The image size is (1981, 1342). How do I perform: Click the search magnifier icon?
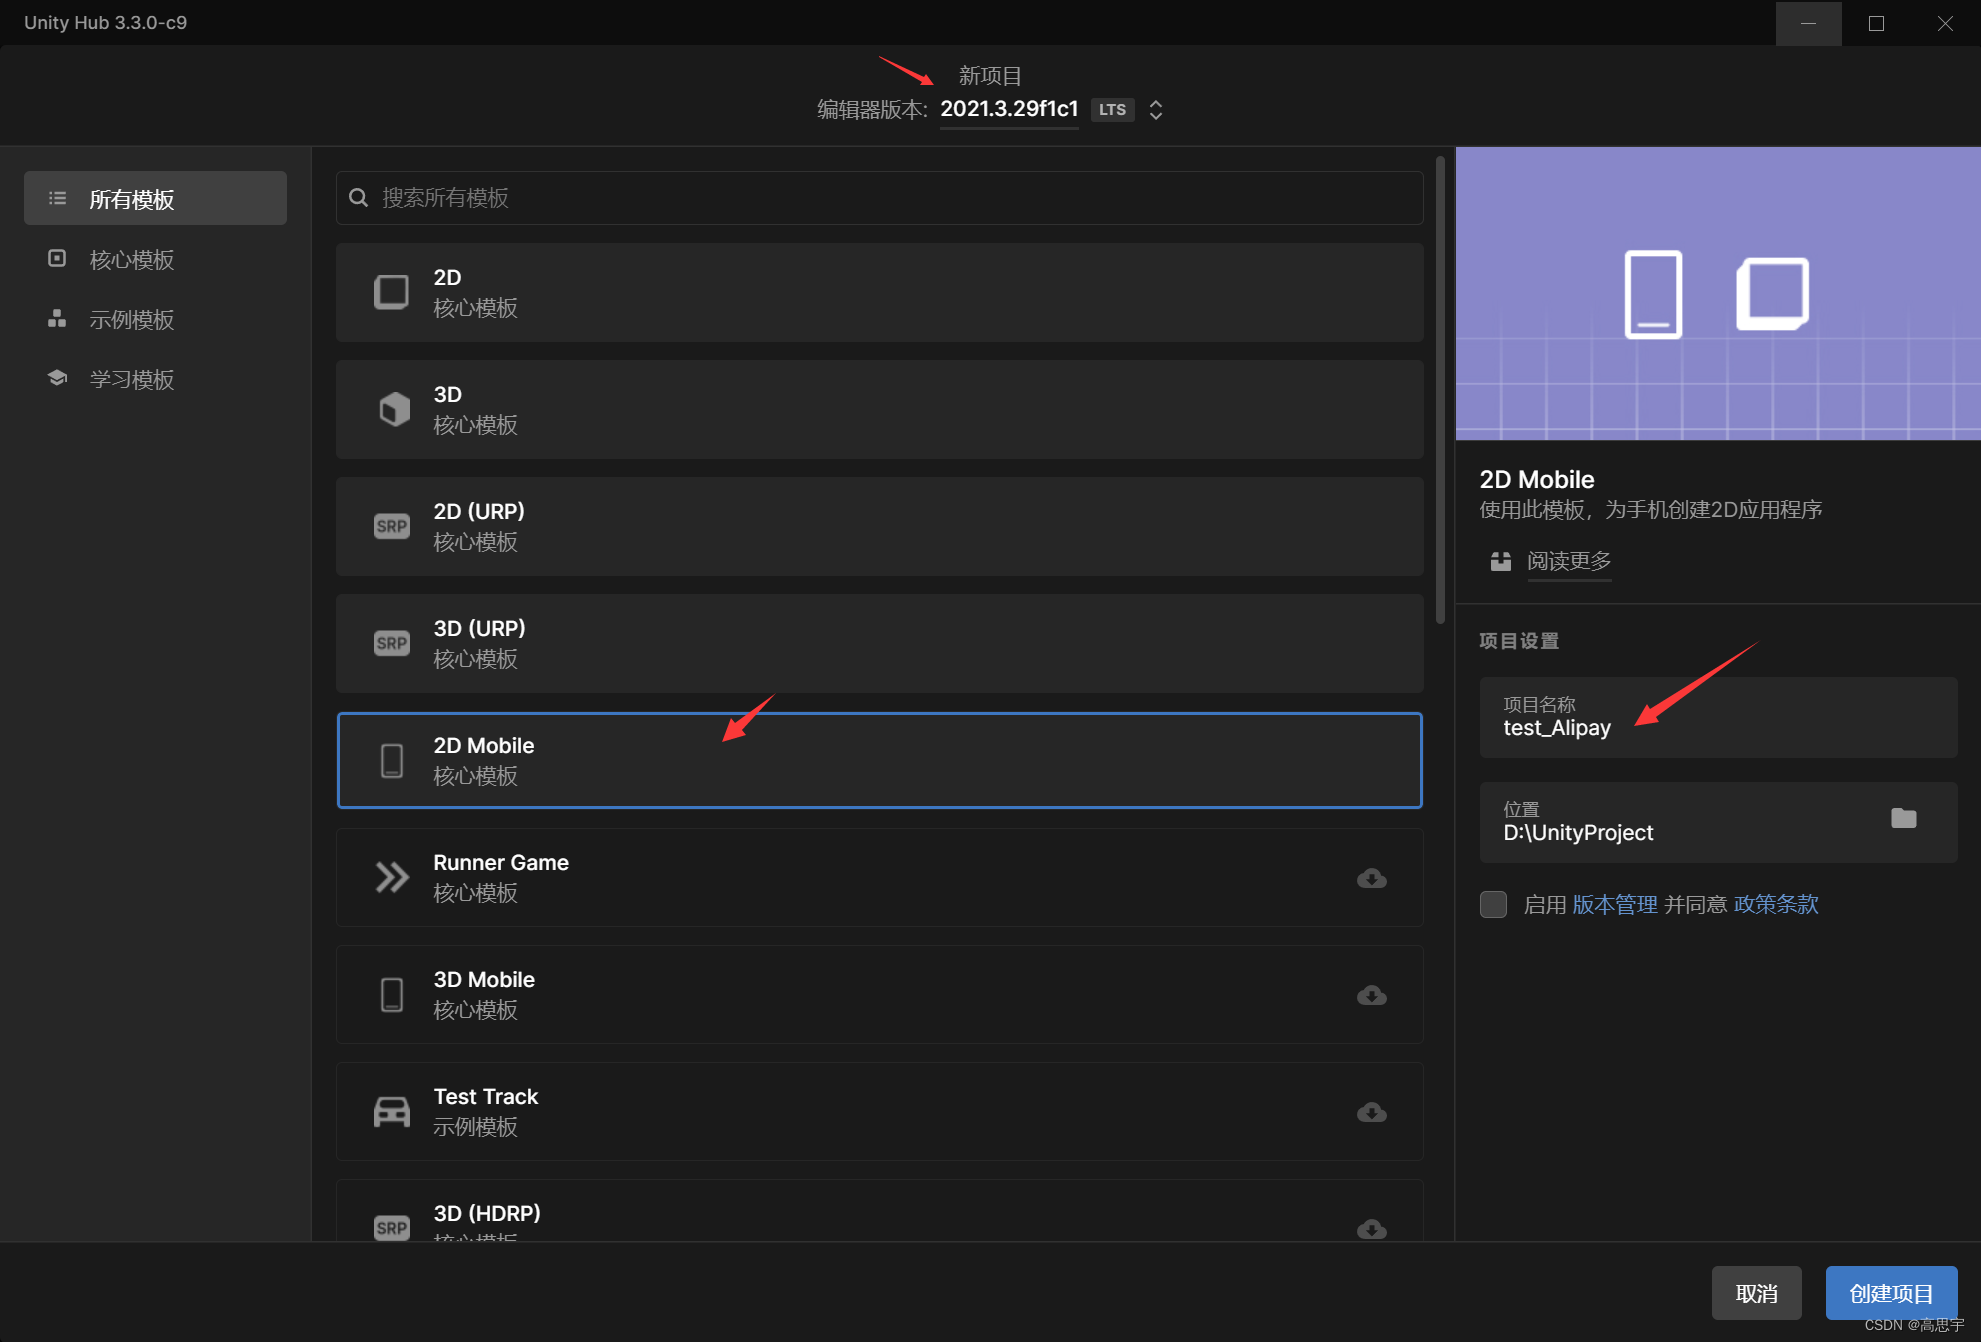click(x=359, y=198)
